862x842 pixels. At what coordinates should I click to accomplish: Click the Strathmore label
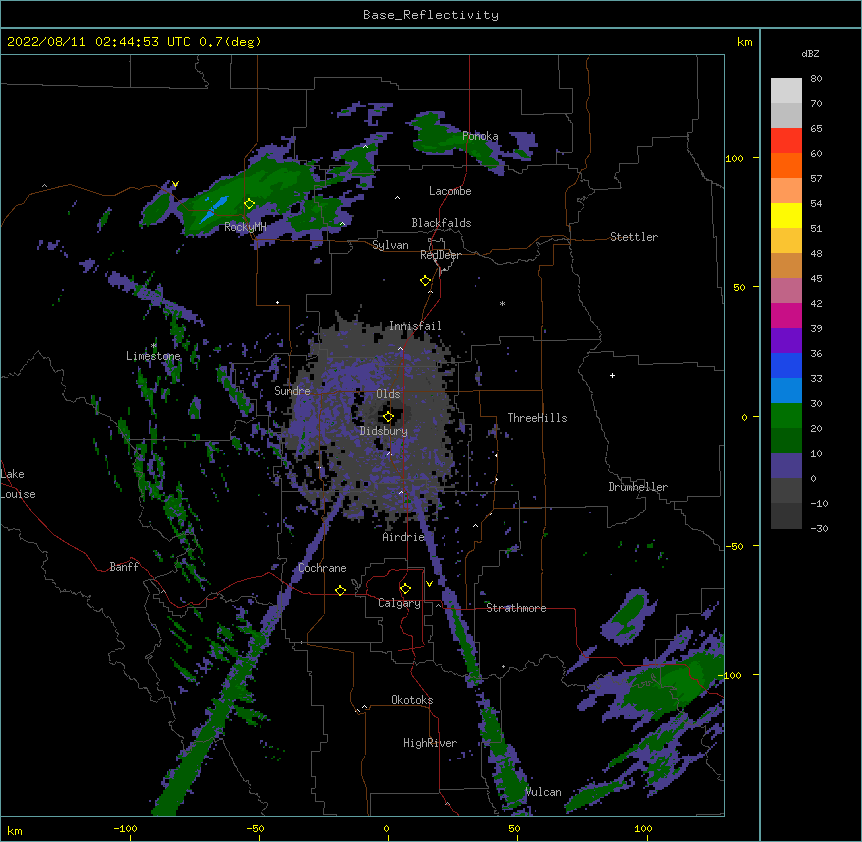(516, 608)
